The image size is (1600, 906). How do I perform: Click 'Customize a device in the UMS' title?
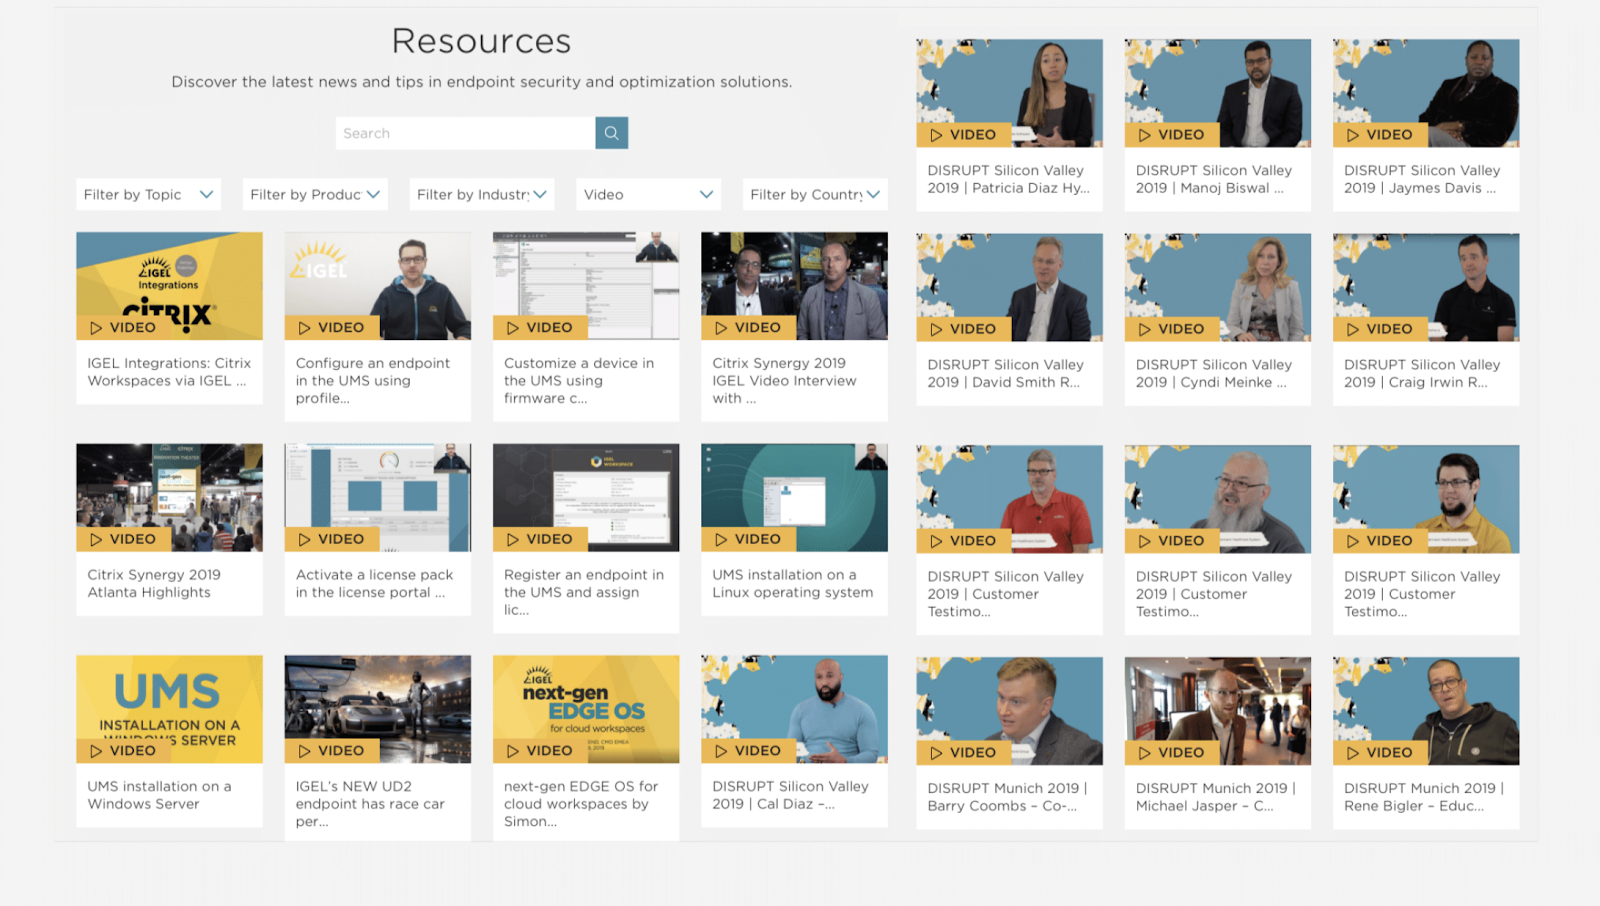[x=579, y=381]
